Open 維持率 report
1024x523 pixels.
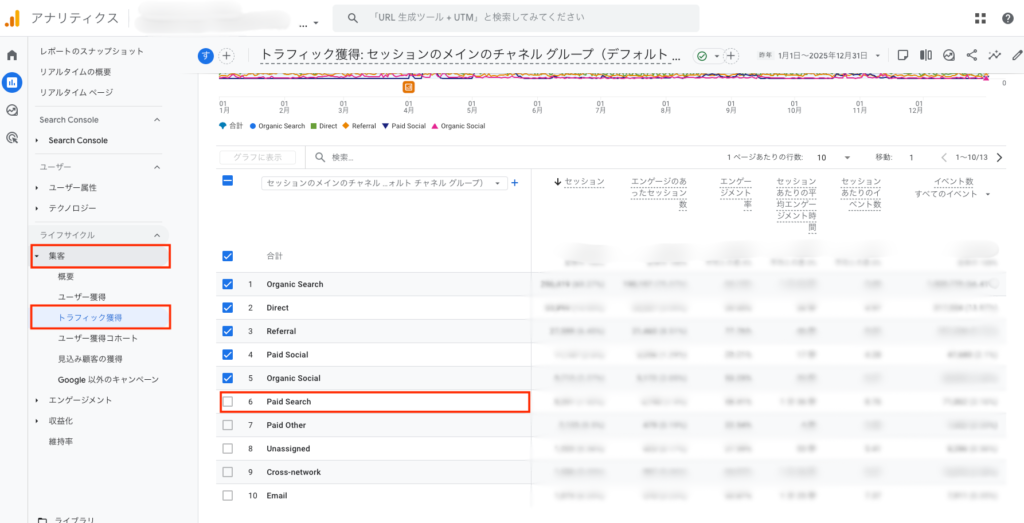coord(61,441)
